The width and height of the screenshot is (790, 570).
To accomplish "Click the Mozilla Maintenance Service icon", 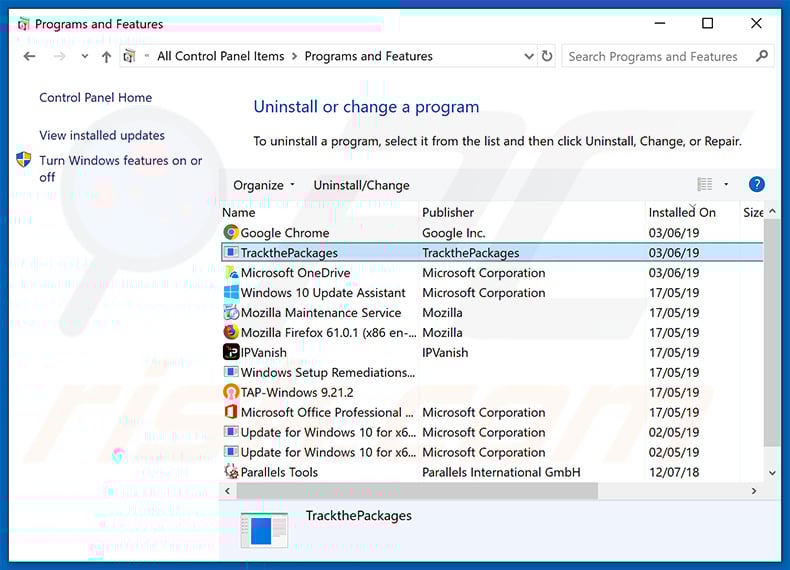I will tap(231, 312).
